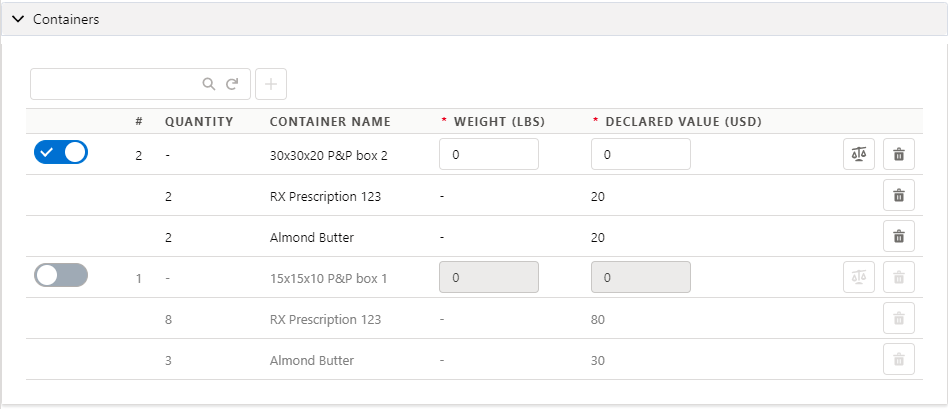Click the disabled declared value field for box 1

(x=640, y=278)
